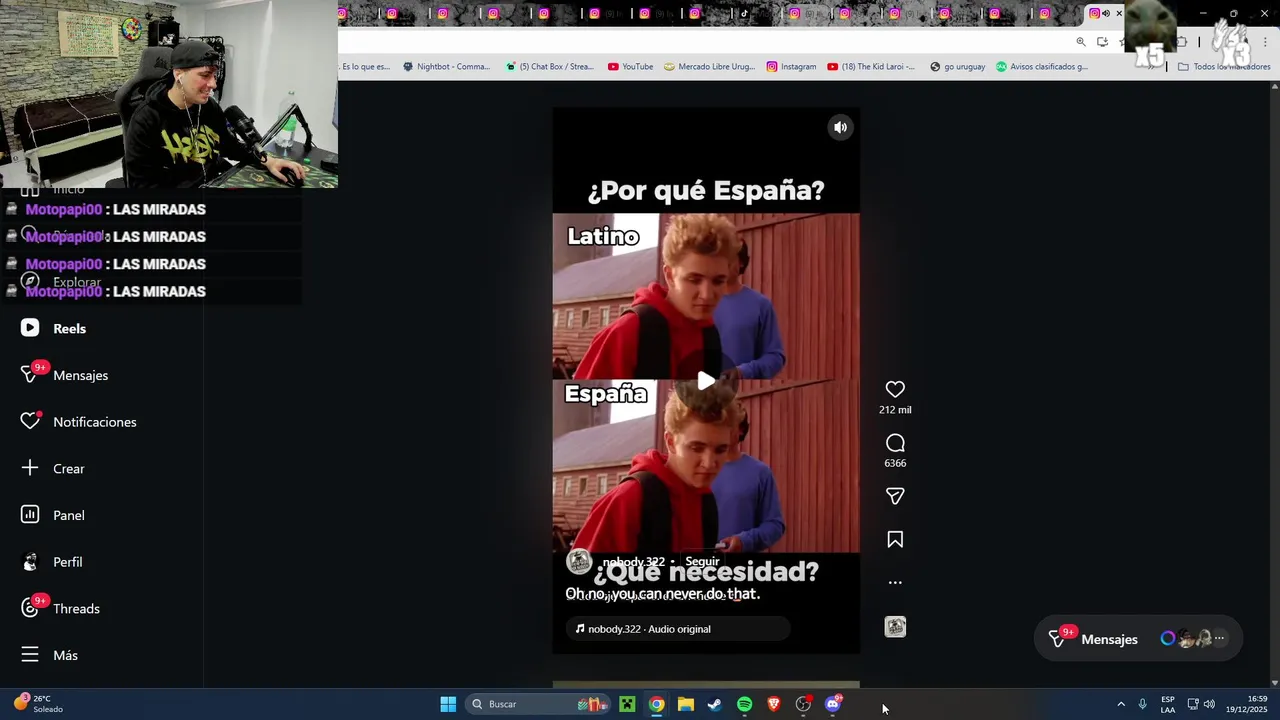Open Steam from the taskbar
Image resolution: width=1280 pixels, height=720 pixels.
point(715,704)
